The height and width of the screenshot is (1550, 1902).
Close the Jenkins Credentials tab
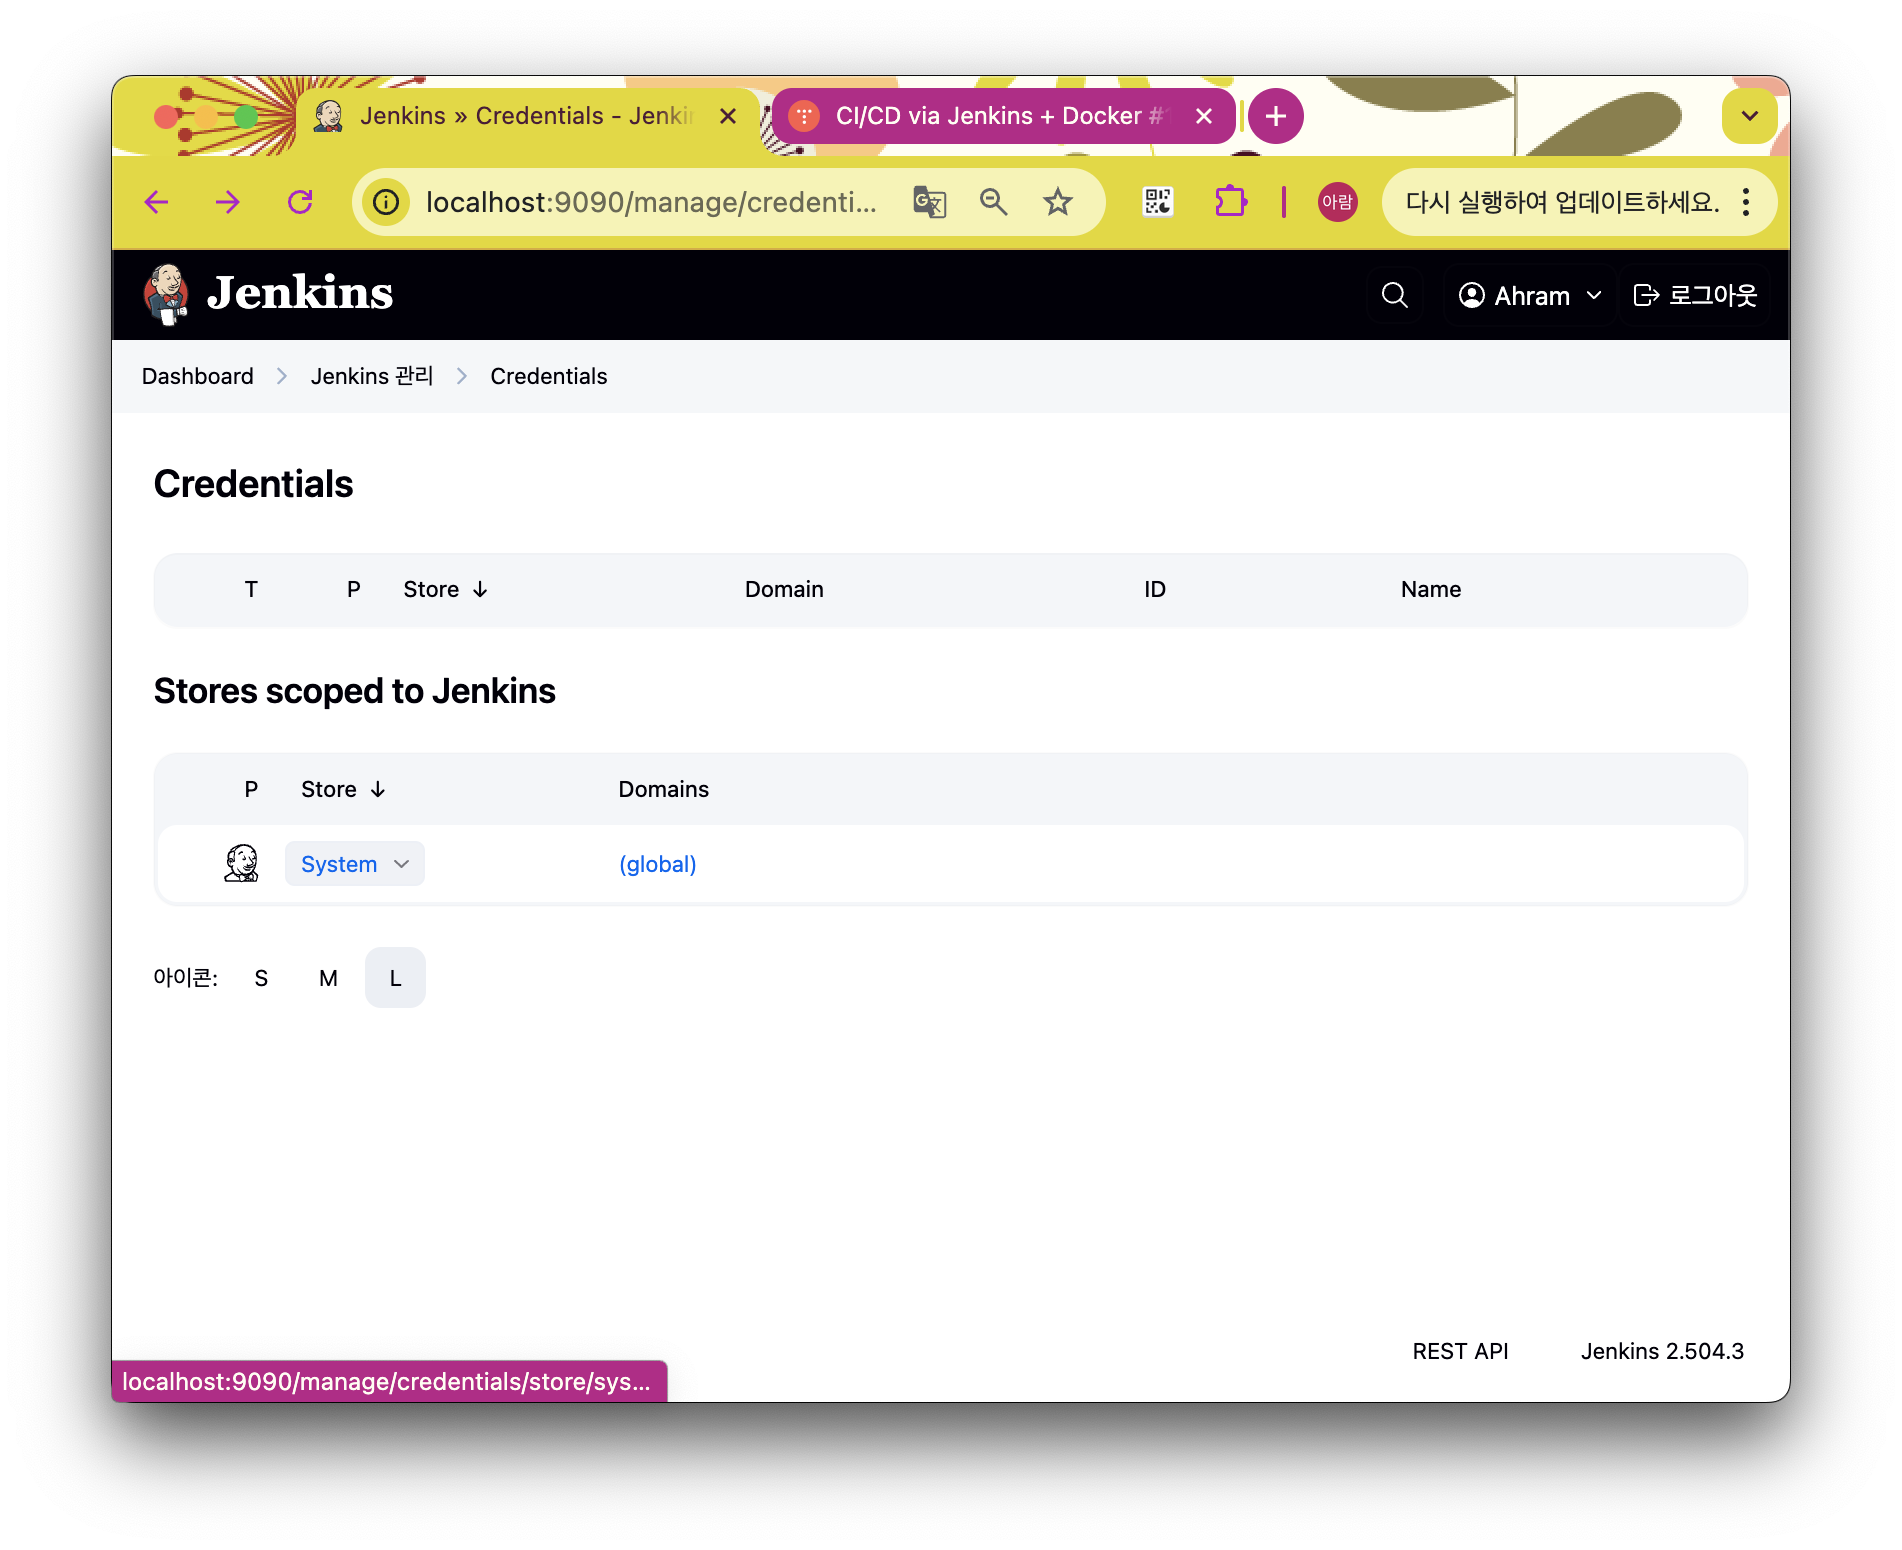coord(728,116)
